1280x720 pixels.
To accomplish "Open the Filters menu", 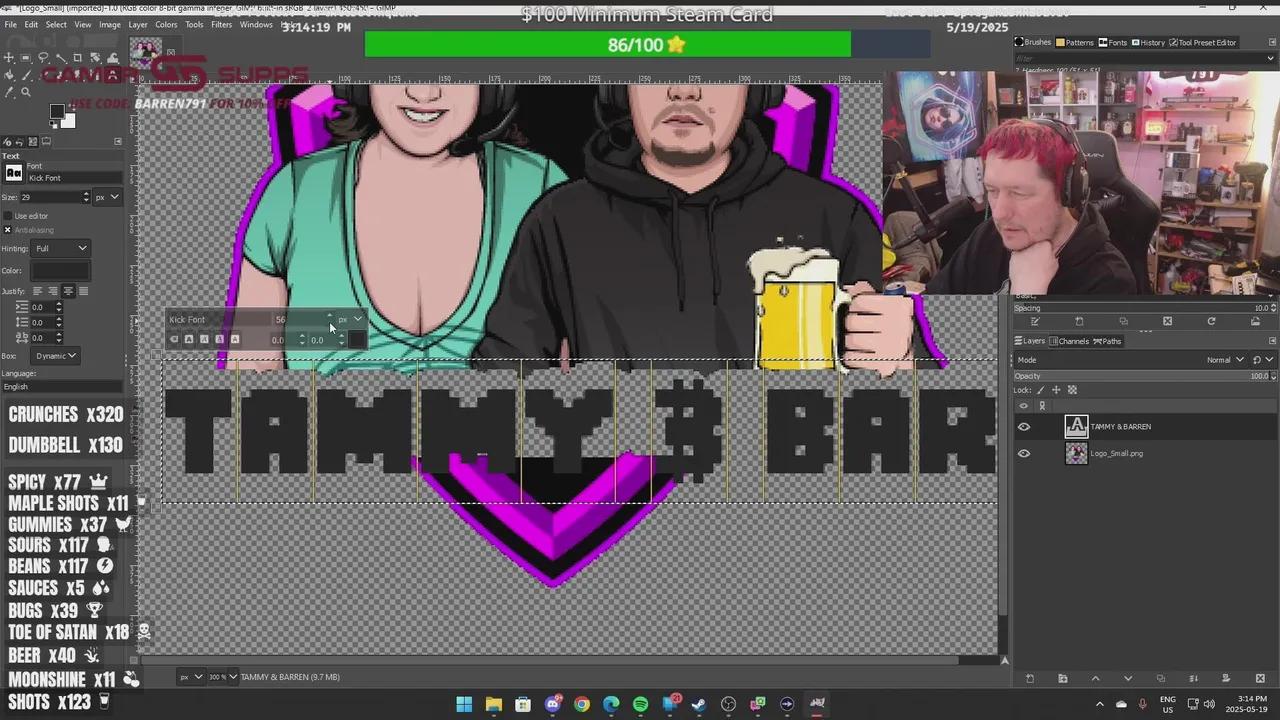I will click(x=221, y=24).
